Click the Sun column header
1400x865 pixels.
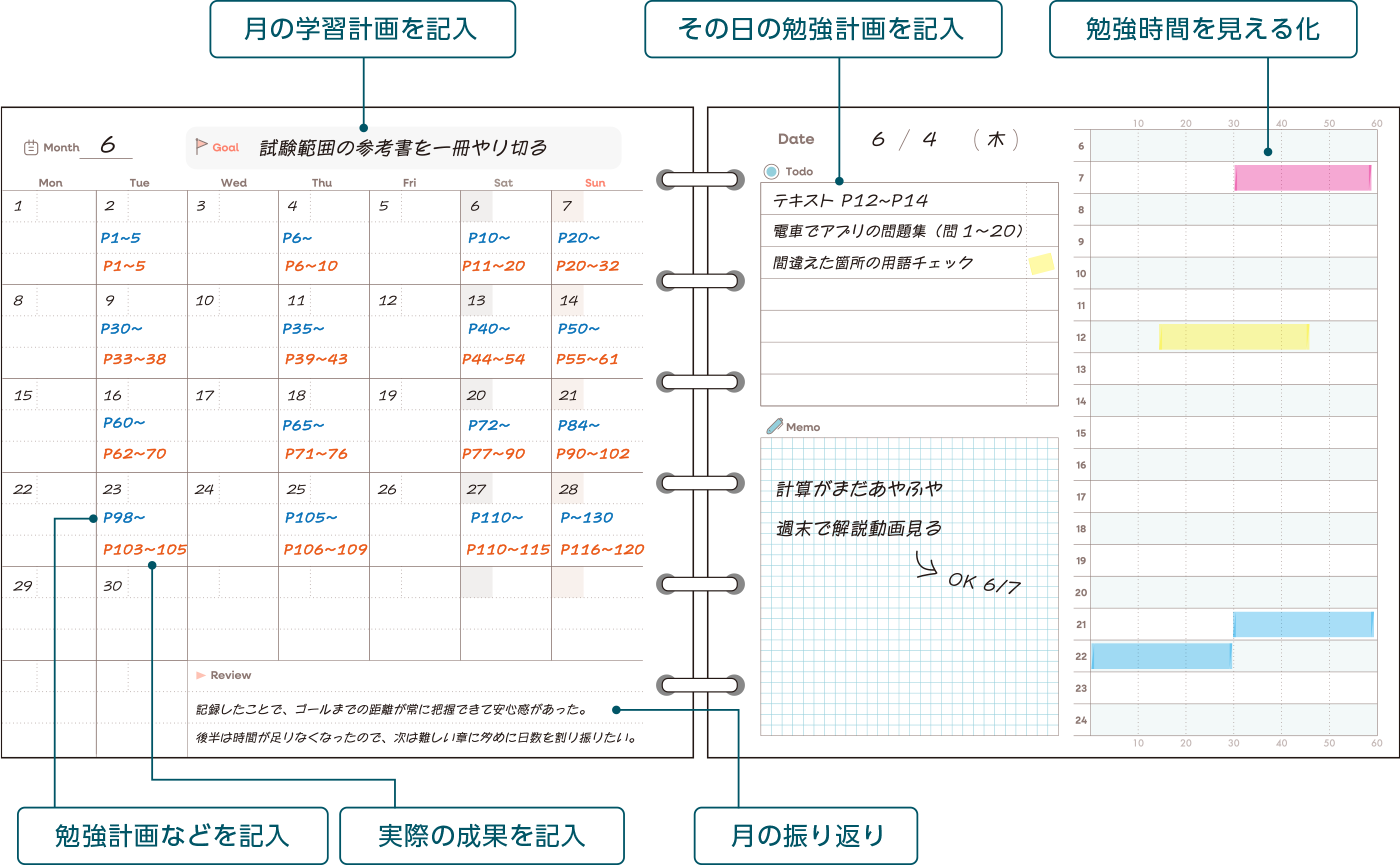pos(595,183)
